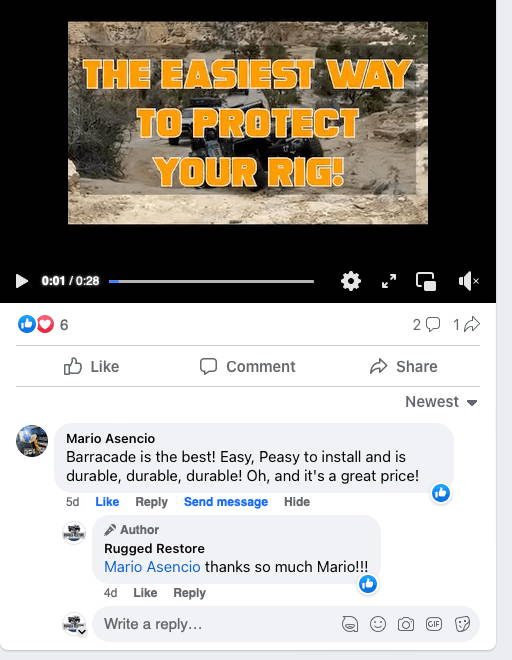Play the video
This screenshot has height=660, width=512.
22,281
